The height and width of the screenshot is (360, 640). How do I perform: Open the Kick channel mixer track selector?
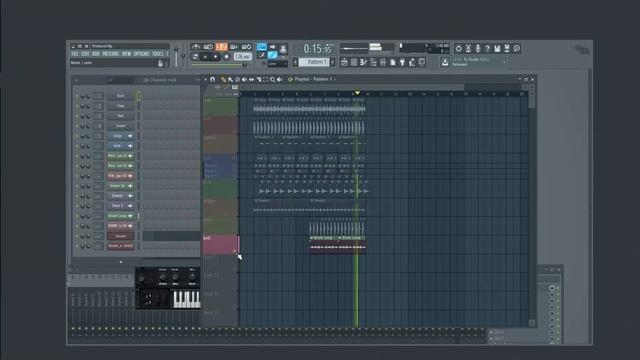[98, 96]
